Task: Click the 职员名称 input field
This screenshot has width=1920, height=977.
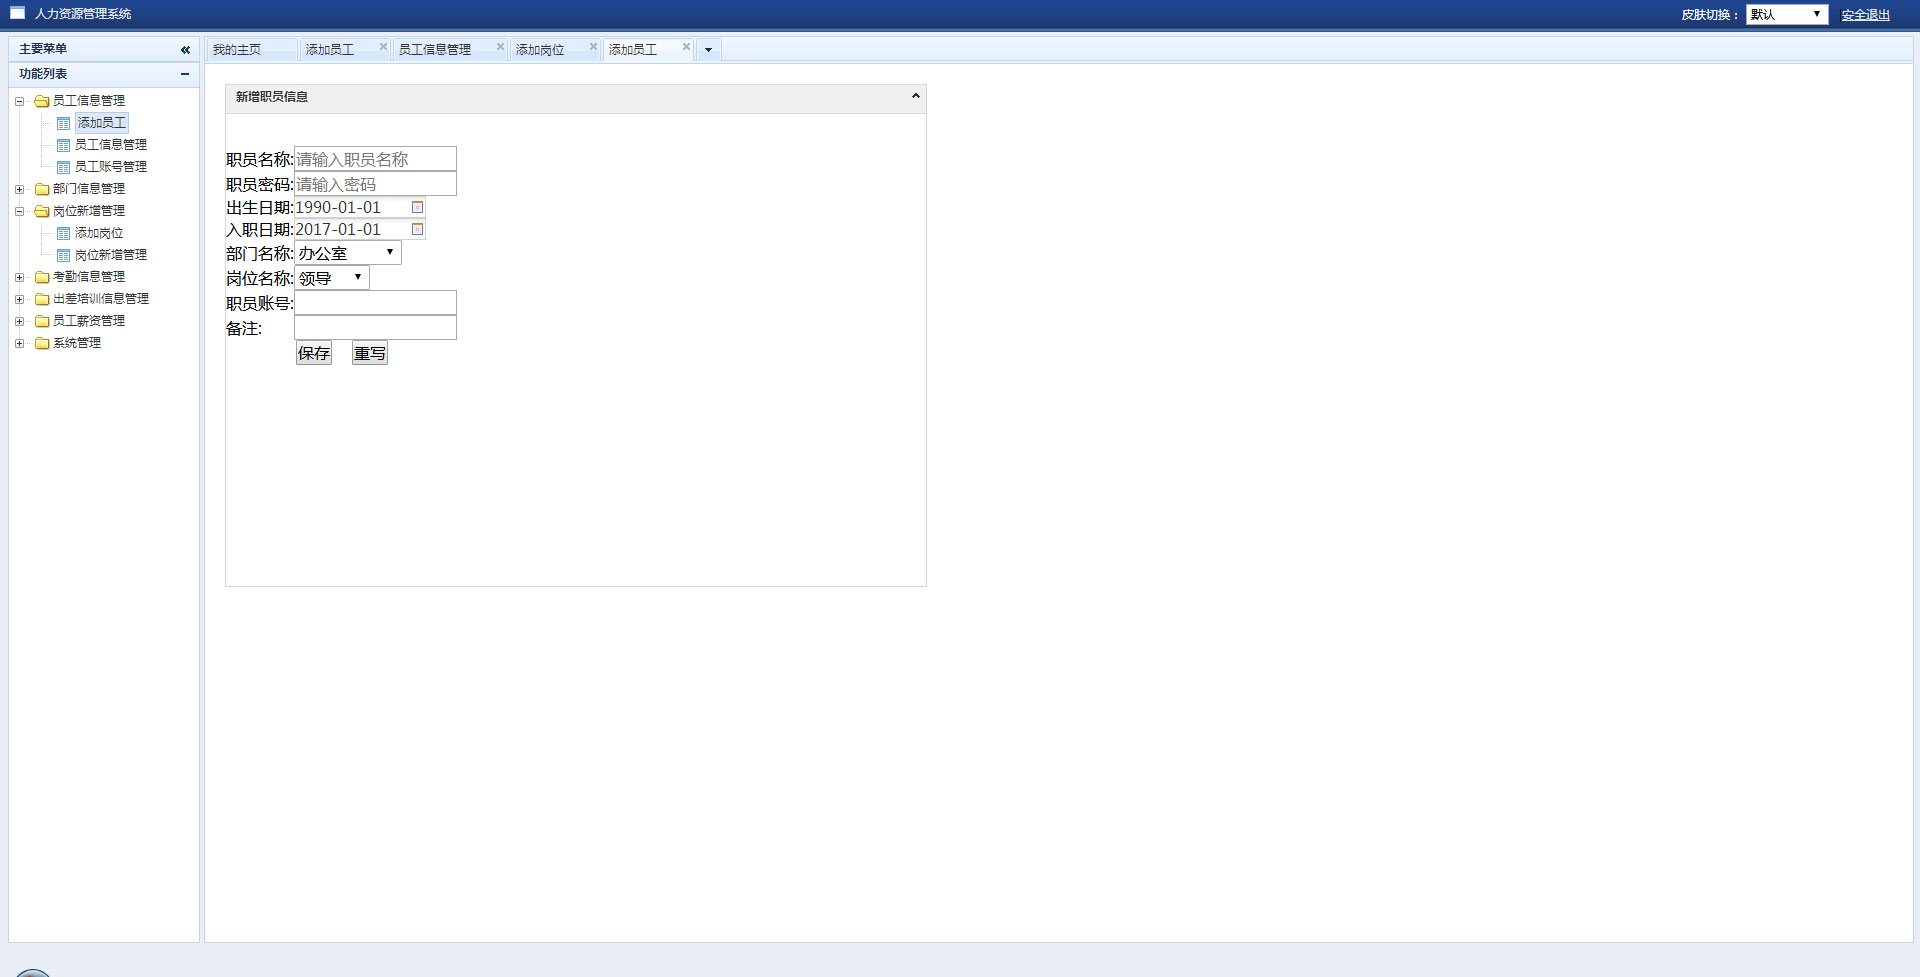Action: click(x=375, y=159)
